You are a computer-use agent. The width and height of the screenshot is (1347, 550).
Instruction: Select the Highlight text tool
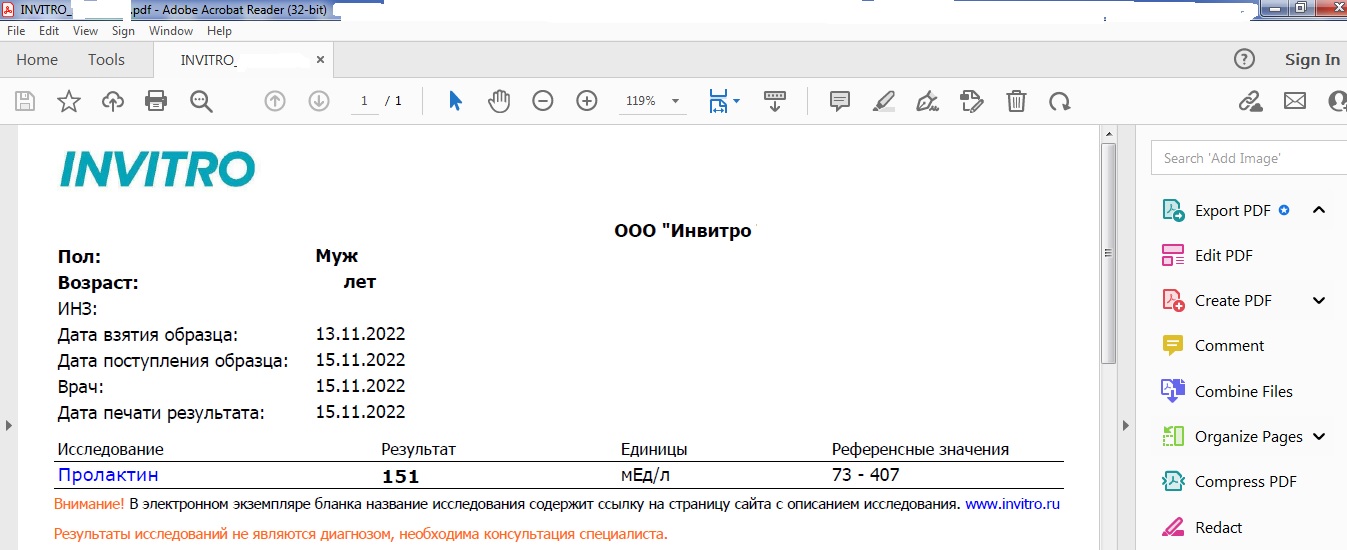point(883,101)
